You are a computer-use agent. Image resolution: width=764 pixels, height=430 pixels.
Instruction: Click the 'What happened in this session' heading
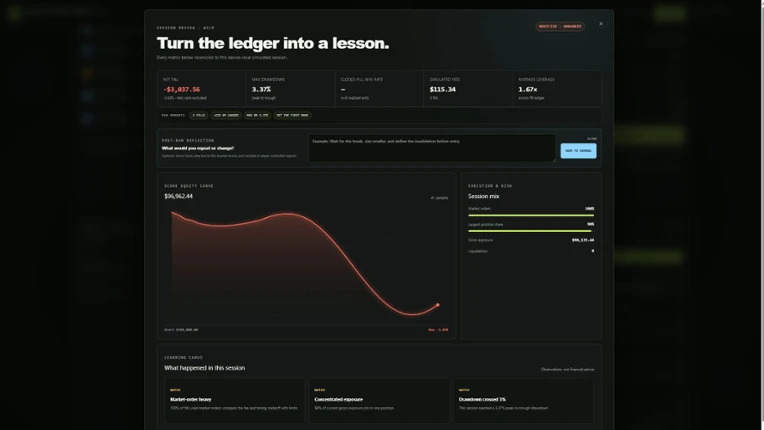point(205,368)
